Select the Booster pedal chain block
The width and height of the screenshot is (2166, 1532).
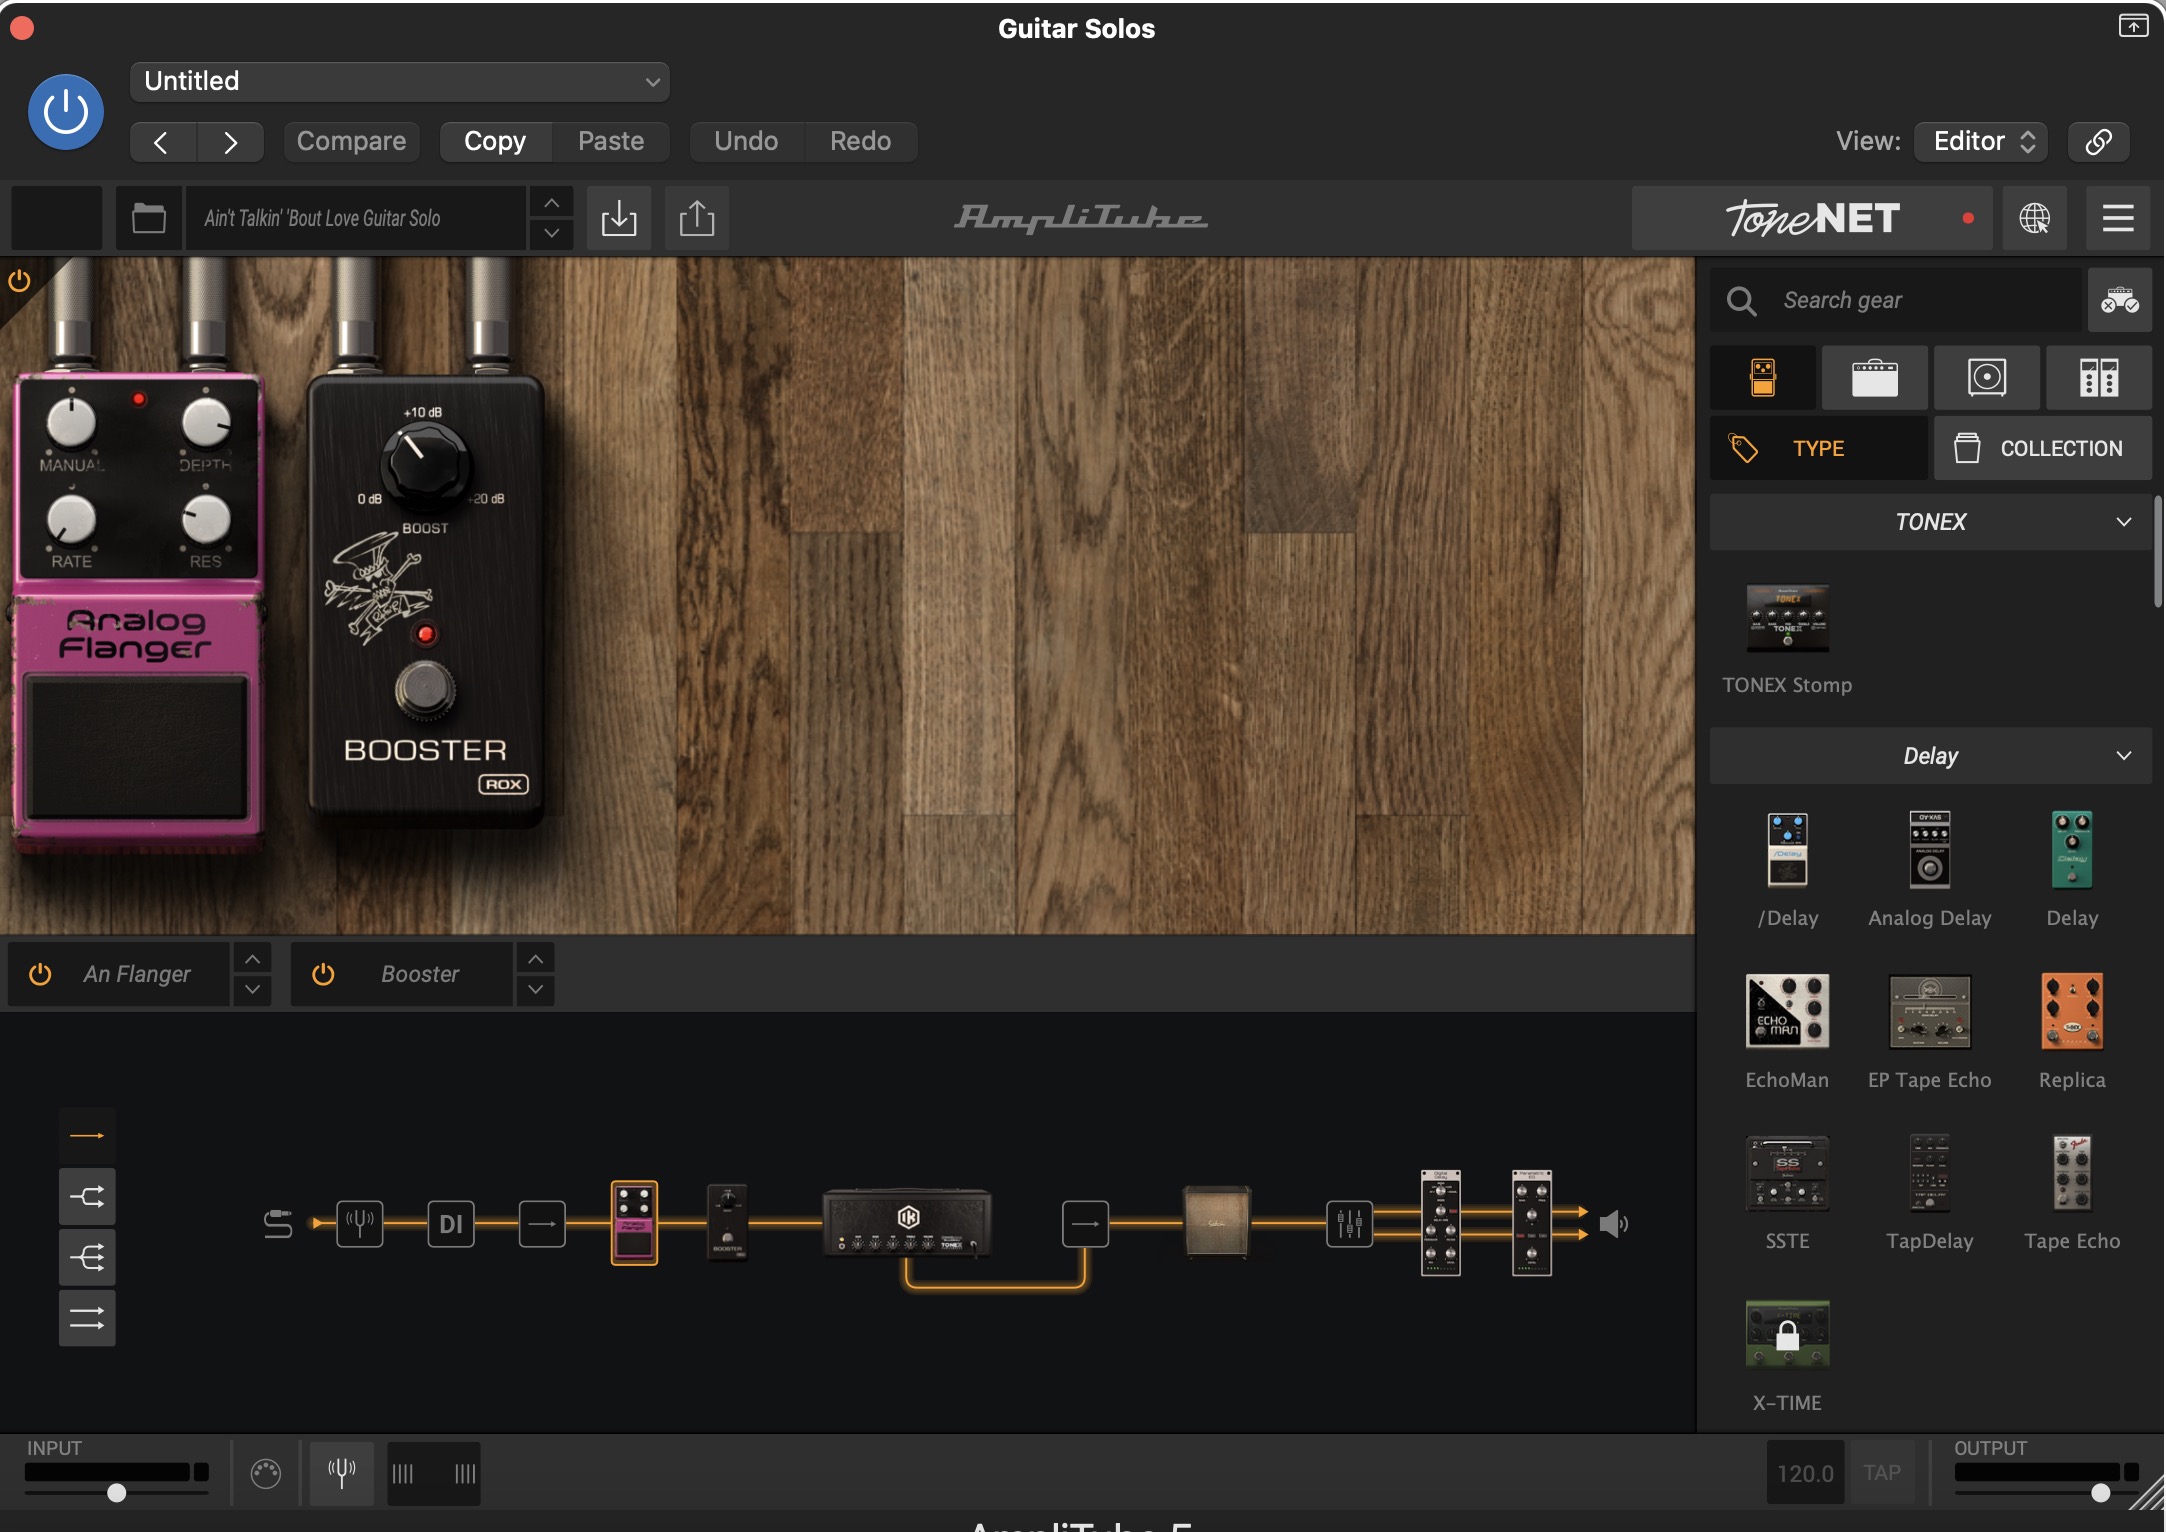click(727, 1221)
